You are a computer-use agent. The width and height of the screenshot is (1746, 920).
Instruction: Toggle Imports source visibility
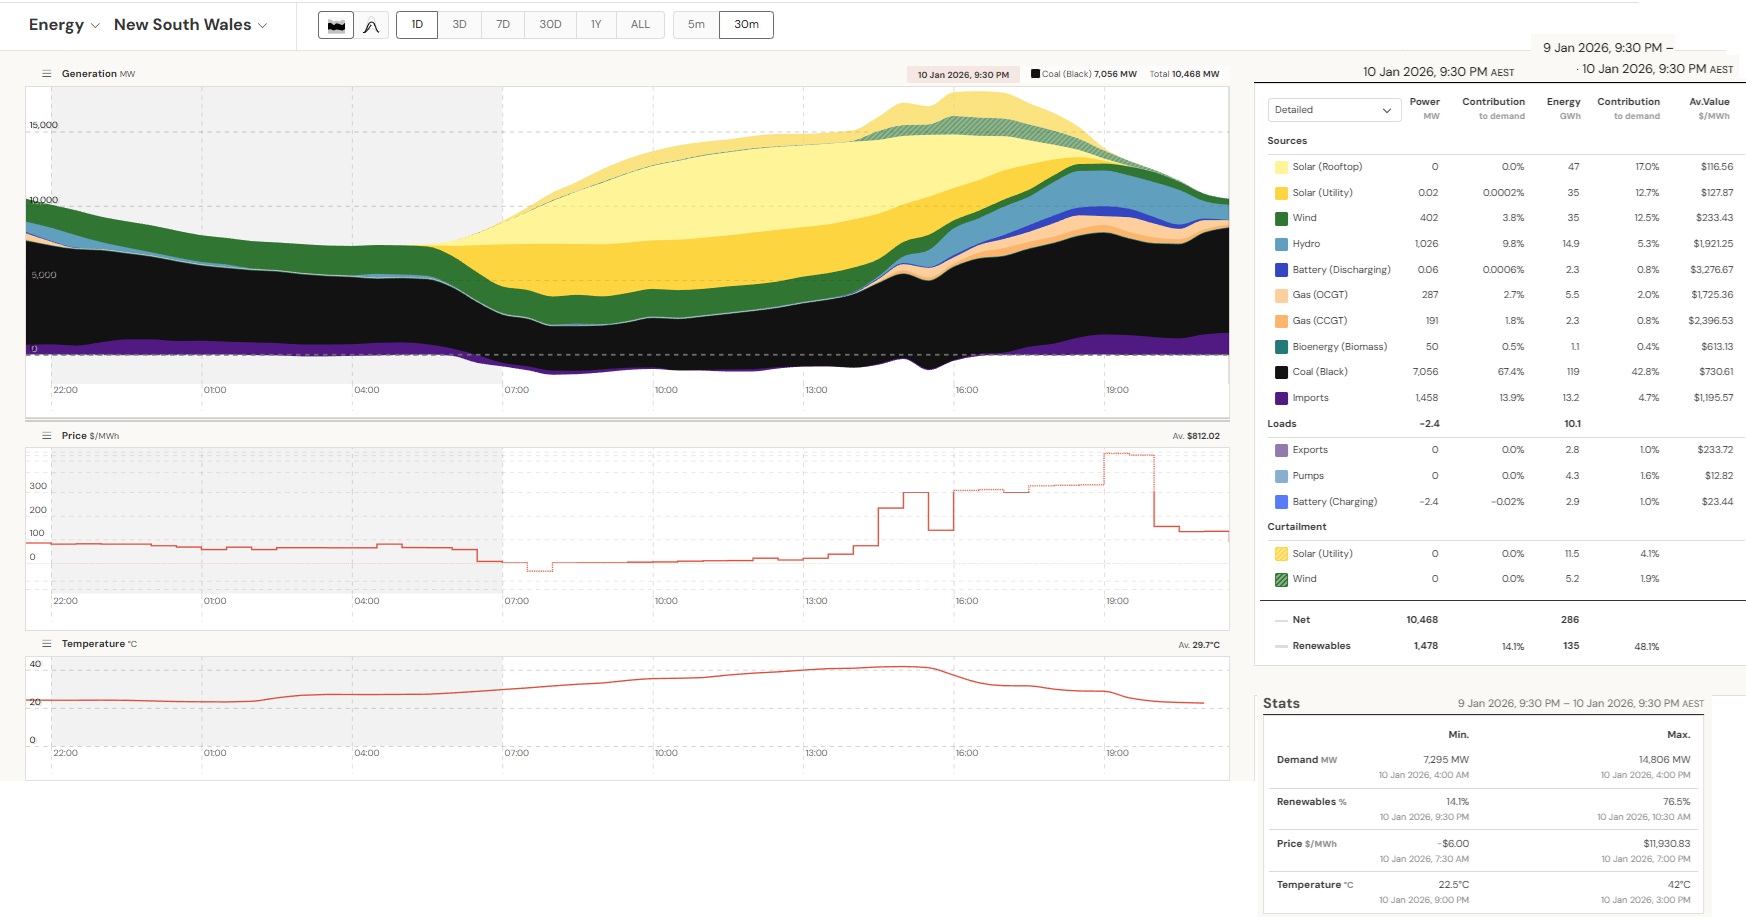[1281, 398]
